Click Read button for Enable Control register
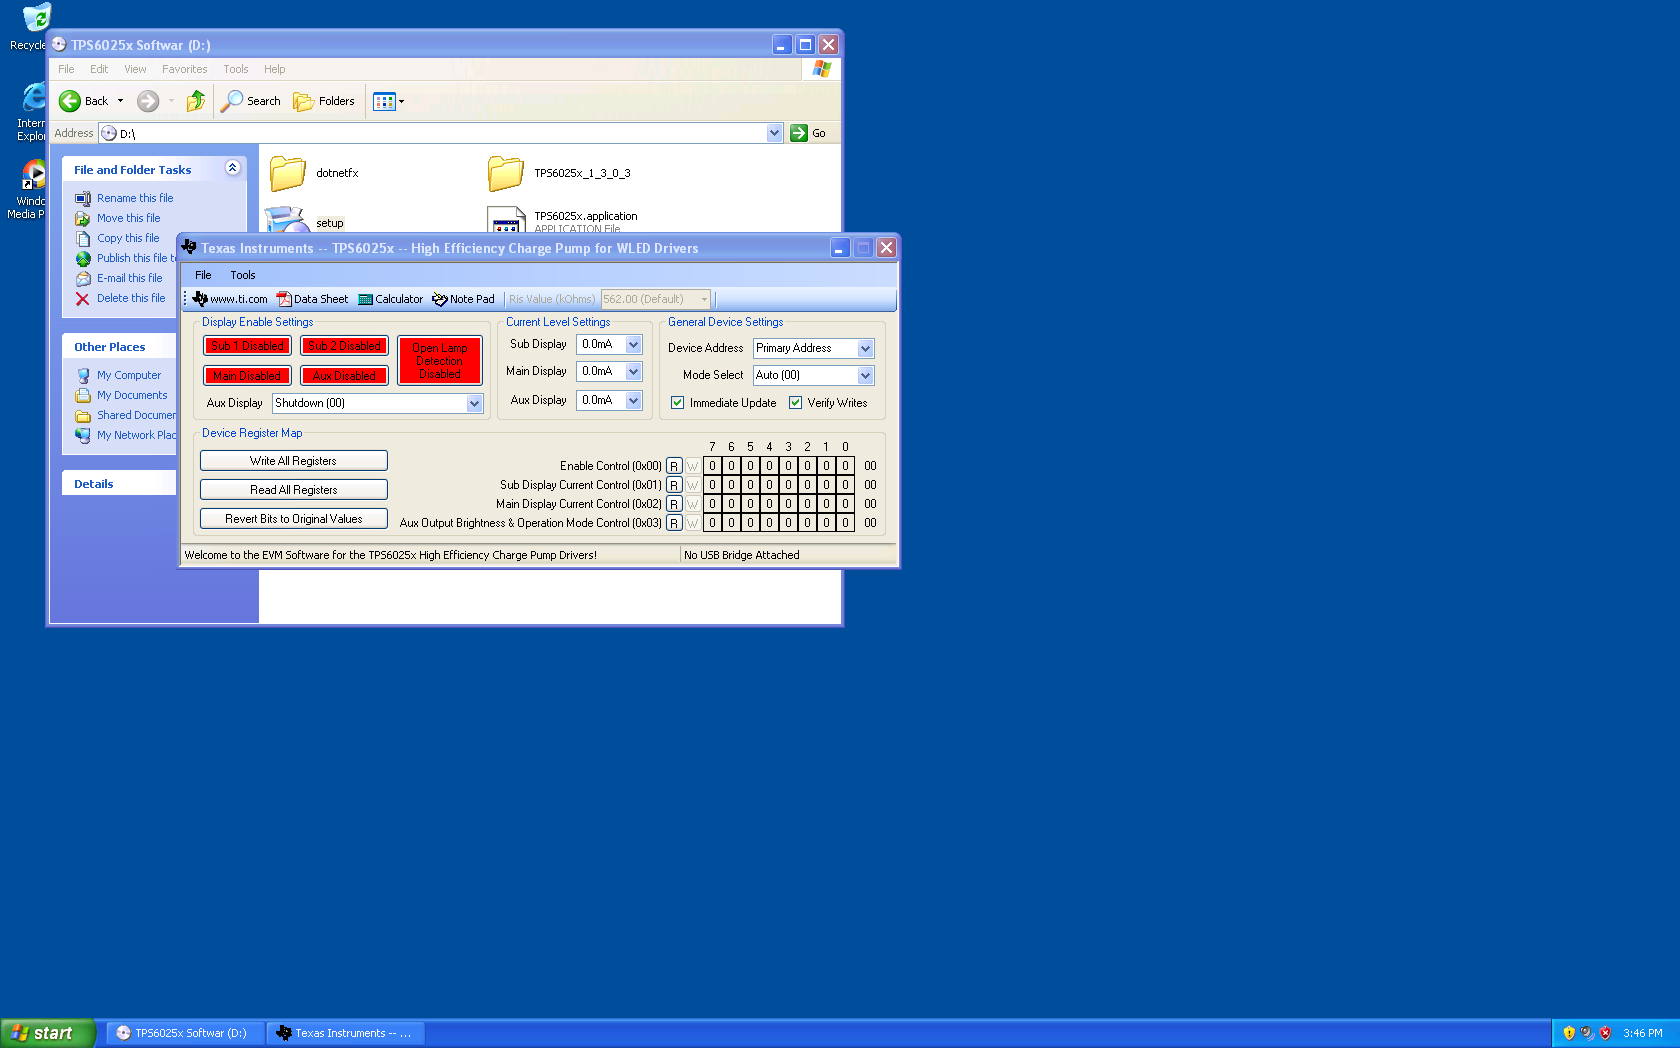Image resolution: width=1680 pixels, height=1048 pixels. (x=674, y=466)
